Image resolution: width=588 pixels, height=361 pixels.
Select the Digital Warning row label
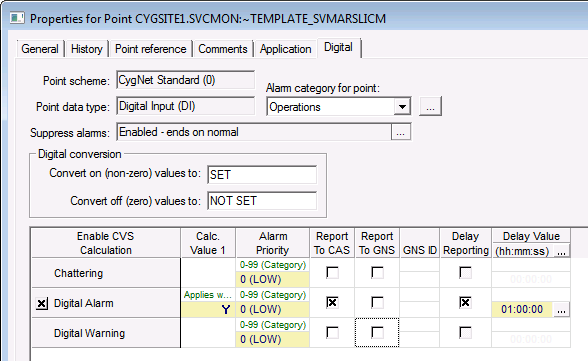pos(106,333)
